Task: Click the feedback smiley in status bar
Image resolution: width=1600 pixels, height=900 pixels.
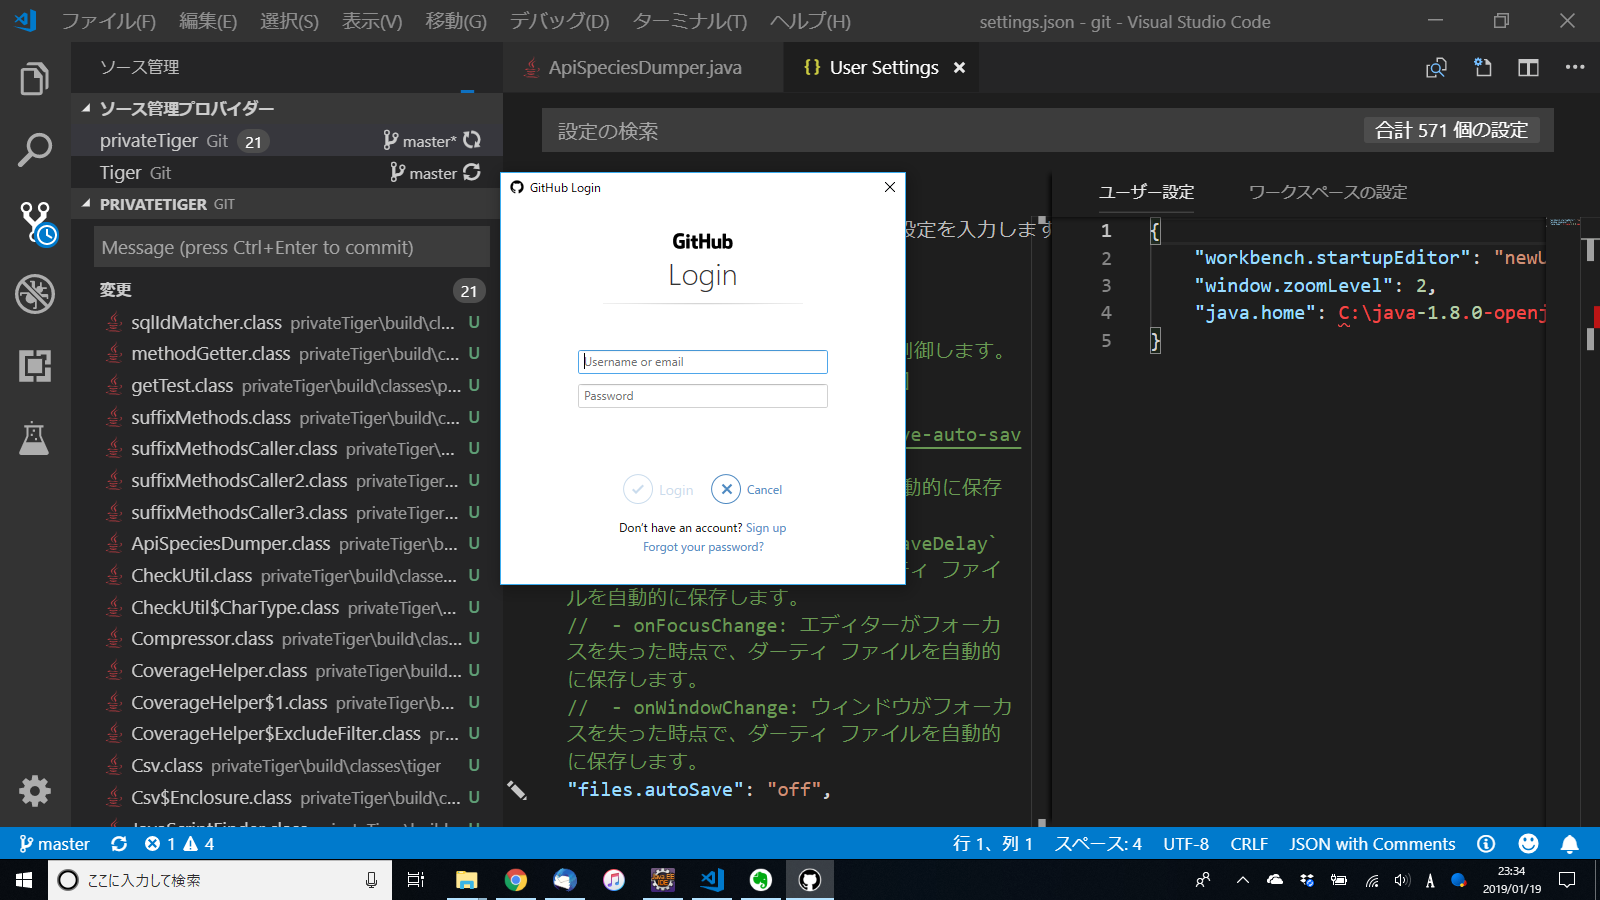Action: click(x=1528, y=844)
